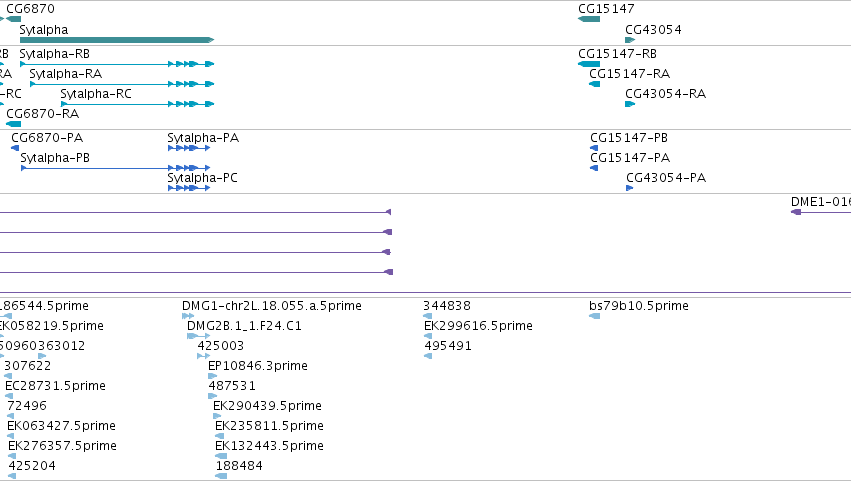Click the EK132443.5prime EST glyph
Viewport: 851px width, 481px height.
221,456
